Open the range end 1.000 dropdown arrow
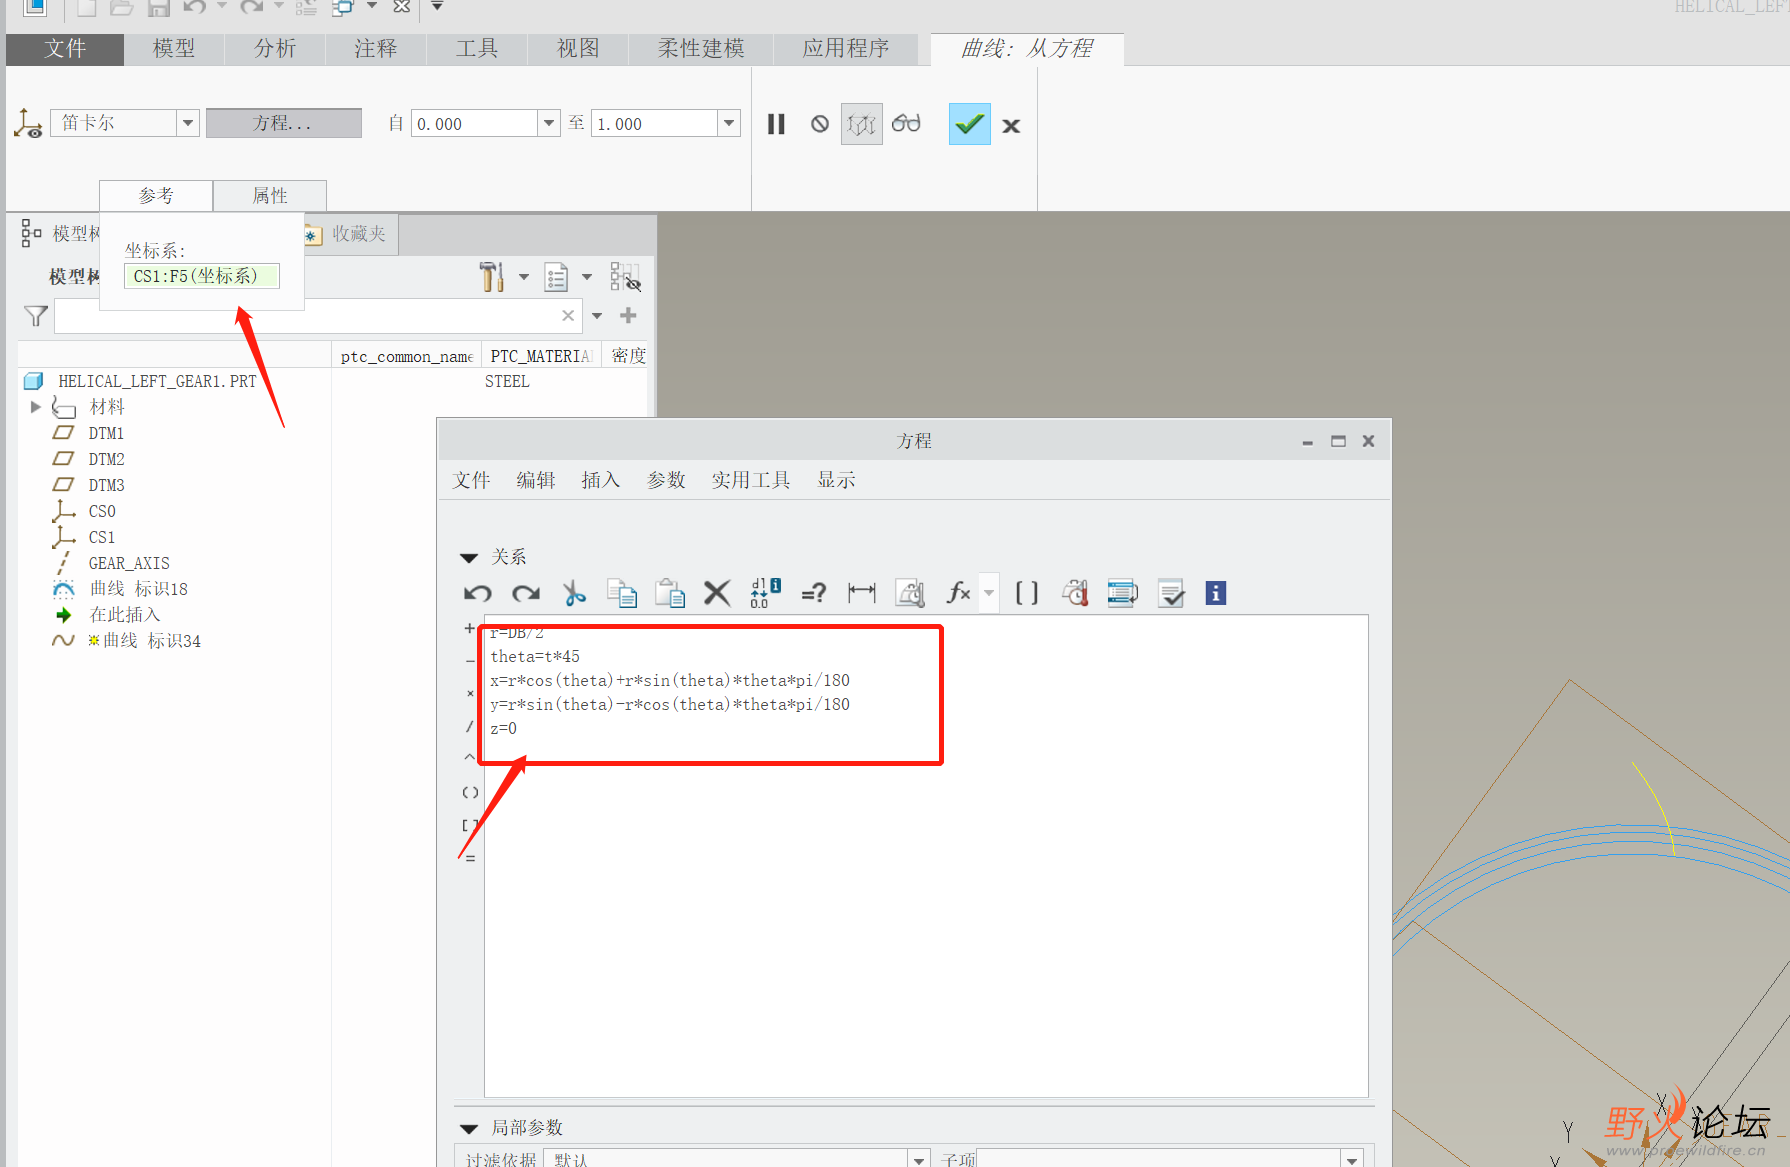This screenshot has height=1167, width=1790. [x=729, y=123]
